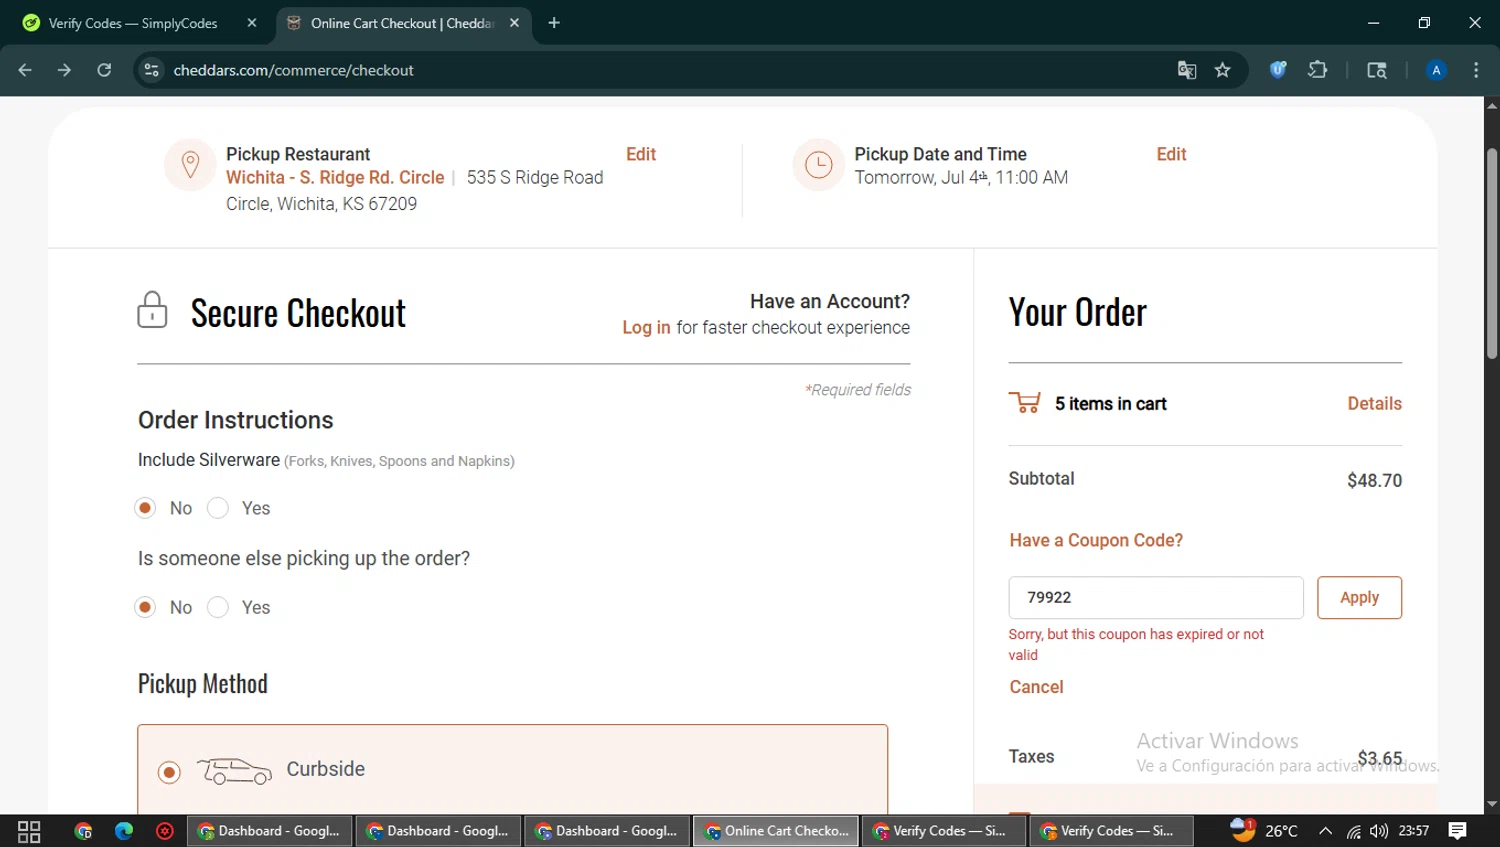
Task: Edit the Pickup Date and Time
Action: click(1171, 154)
